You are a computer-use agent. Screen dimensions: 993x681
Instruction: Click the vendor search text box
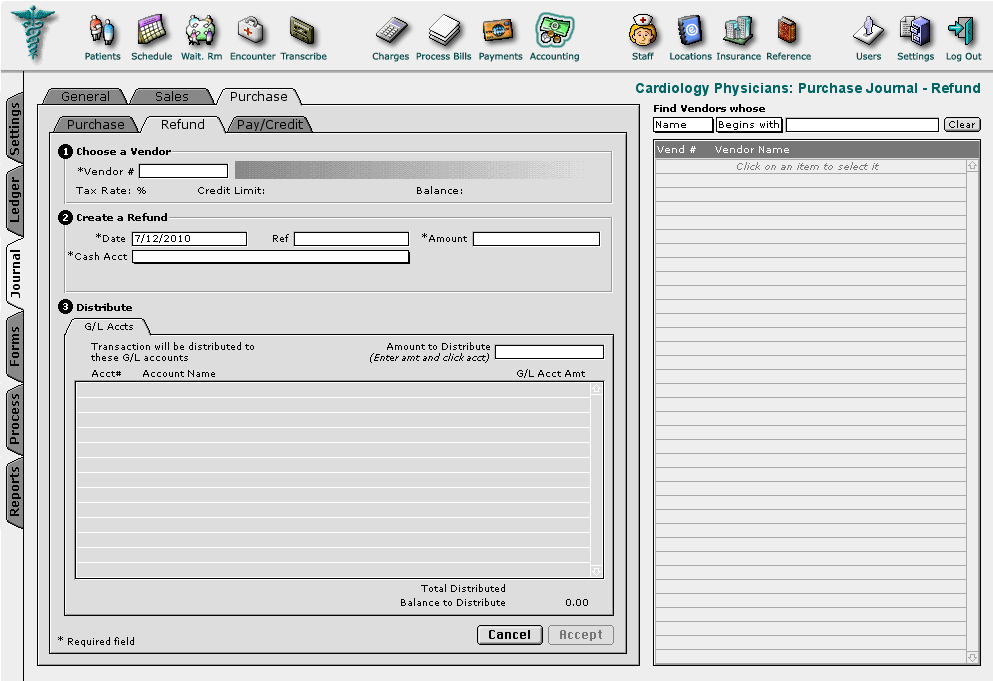pos(862,125)
